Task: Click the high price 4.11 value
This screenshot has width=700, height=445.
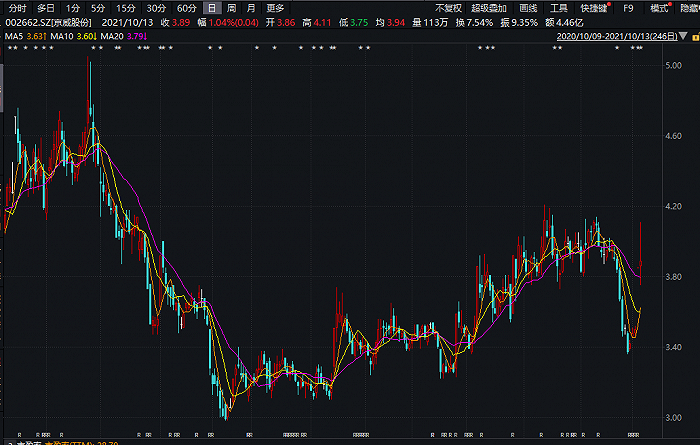Action: coord(322,23)
